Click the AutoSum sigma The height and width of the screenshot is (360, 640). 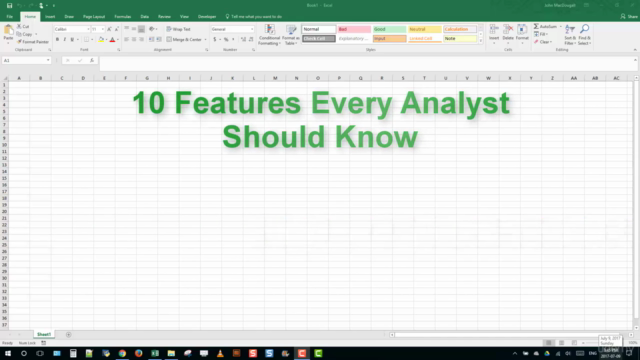(536, 26)
